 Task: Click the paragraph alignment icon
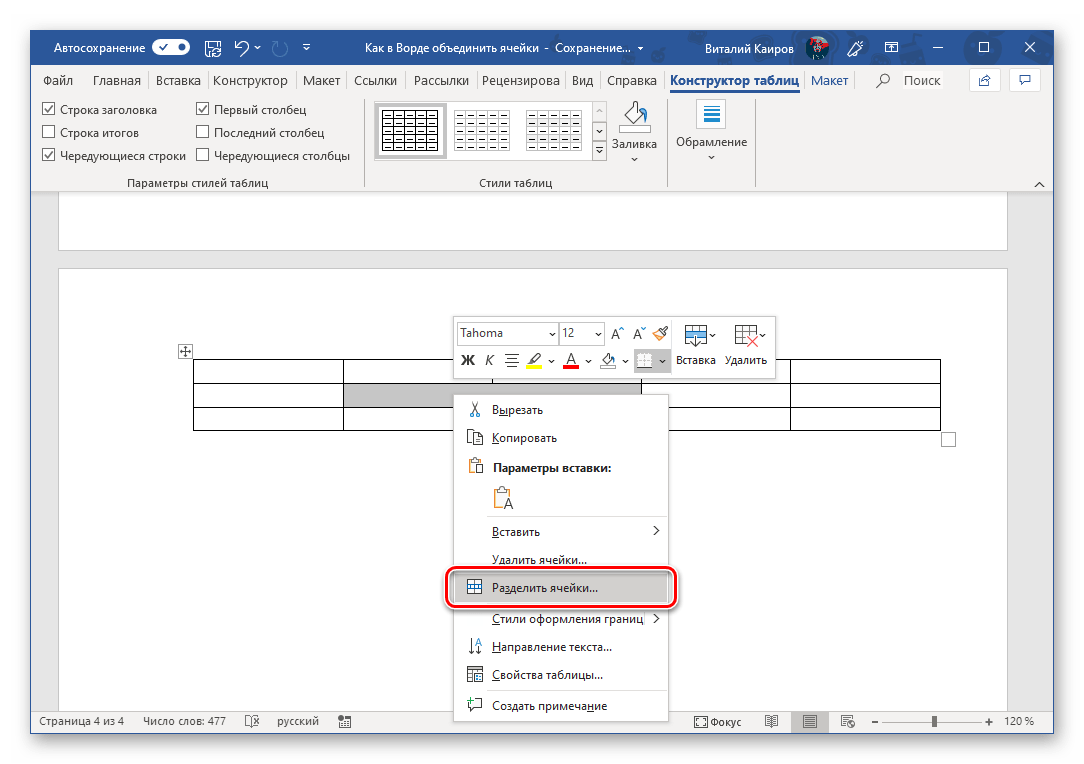tap(512, 360)
